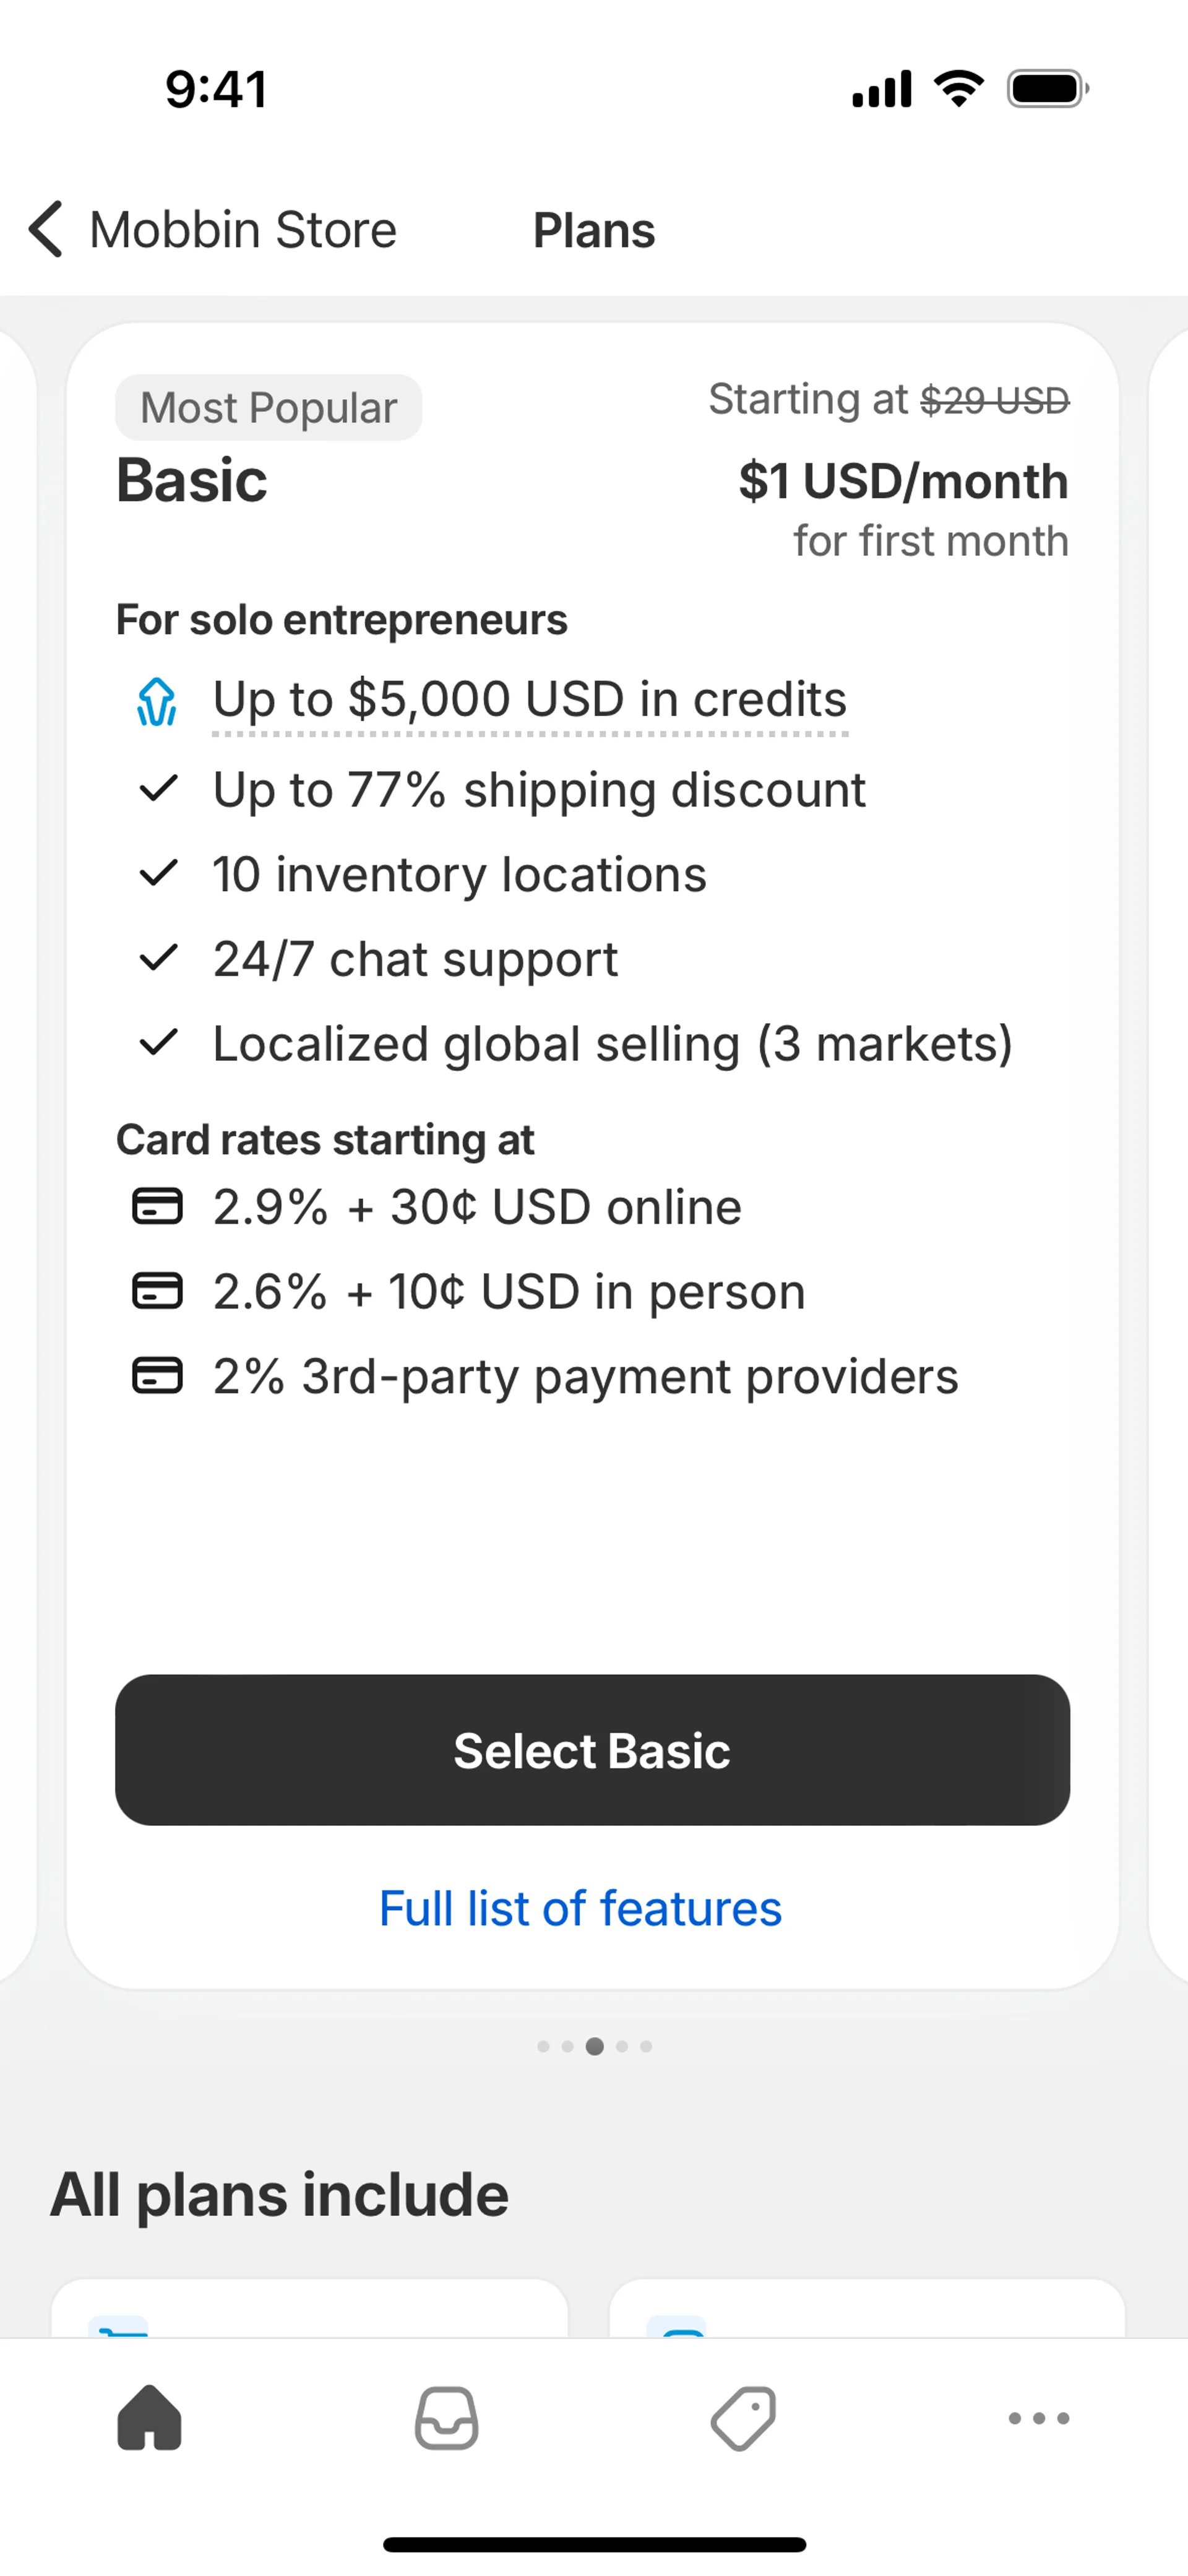The width and height of the screenshot is (1188, 2576).
Task: Tap the 3rd-party payment card icon
Action: 157,1376
